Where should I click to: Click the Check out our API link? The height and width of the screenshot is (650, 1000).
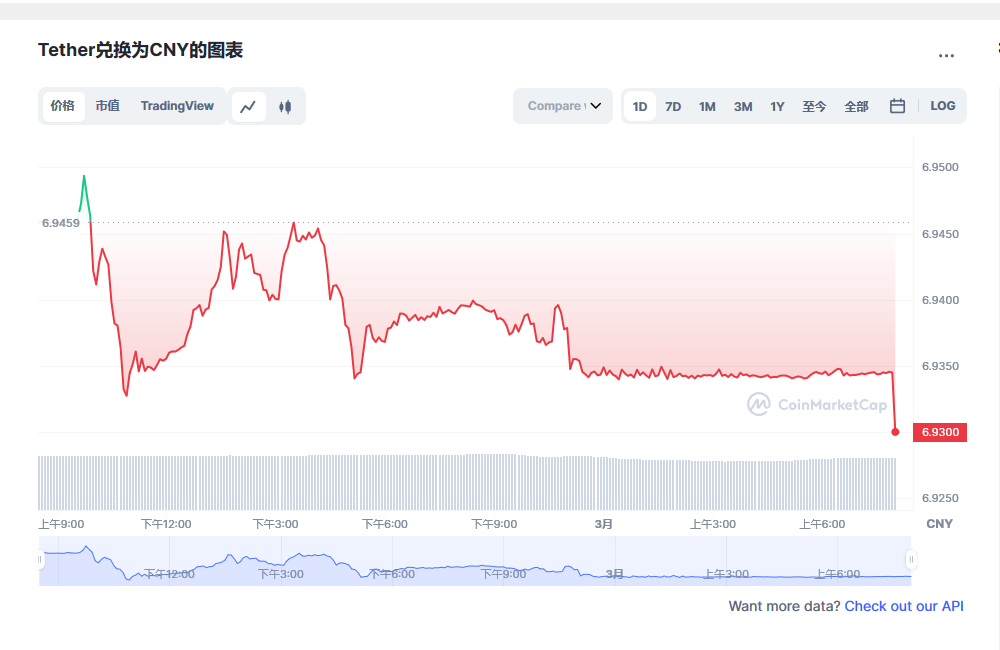[904, 606]
